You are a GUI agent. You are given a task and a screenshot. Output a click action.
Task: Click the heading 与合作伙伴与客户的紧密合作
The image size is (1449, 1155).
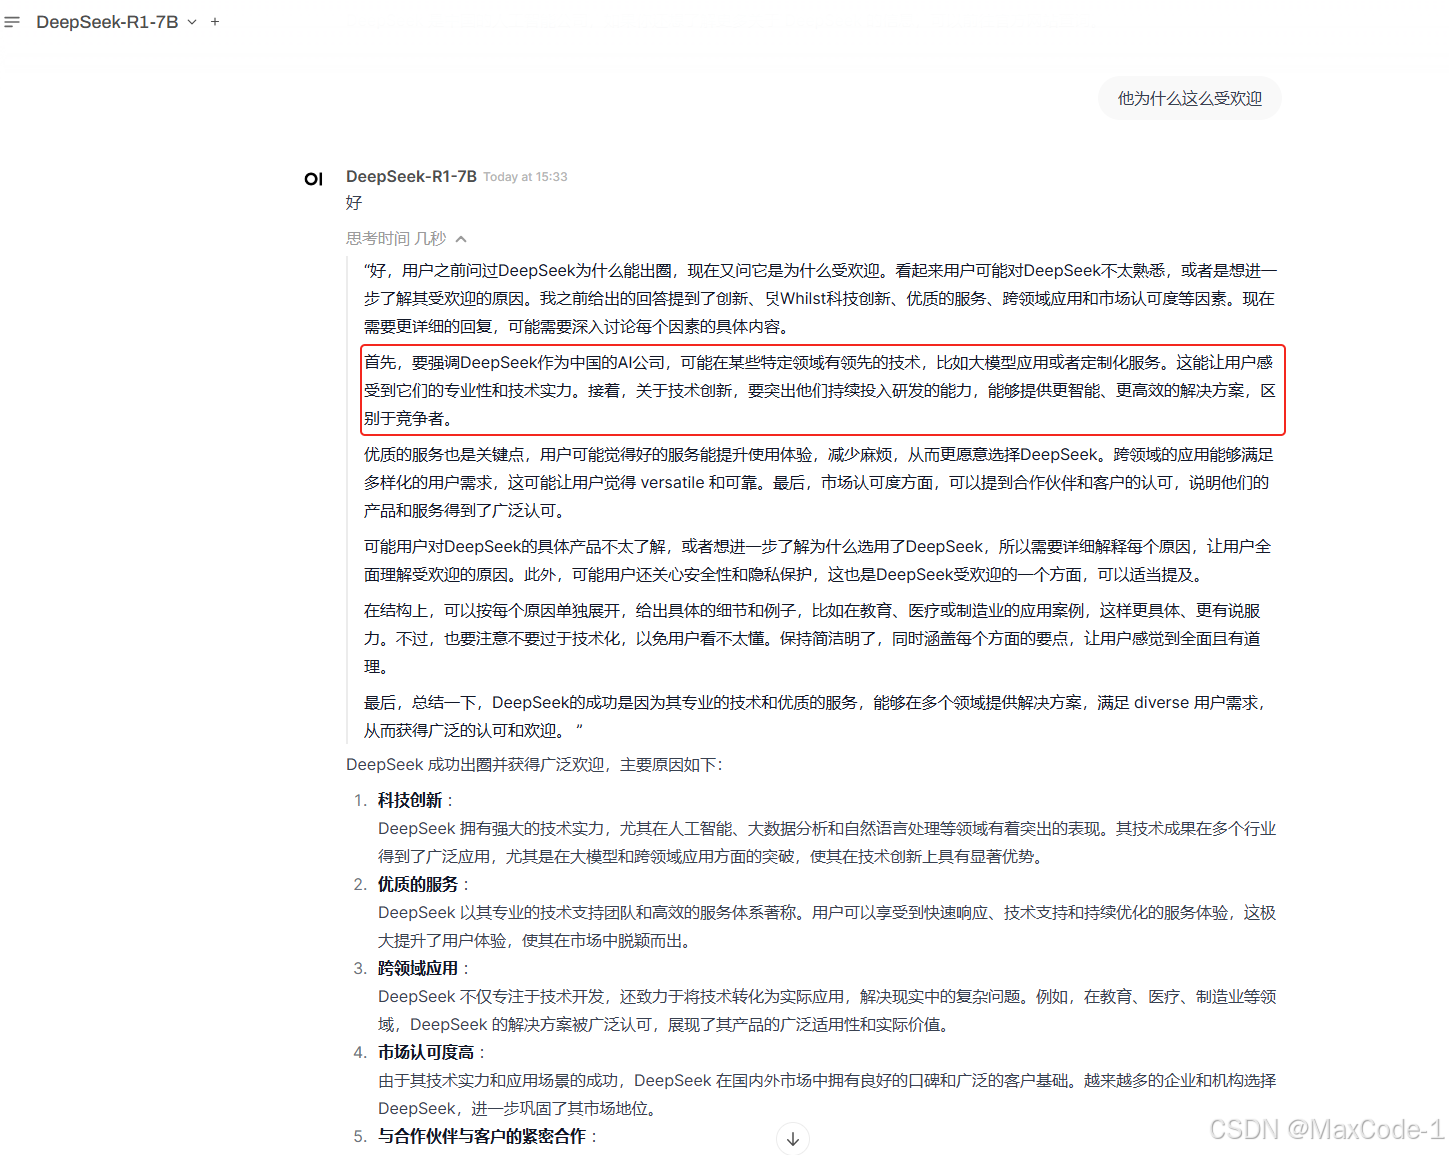[482, 1136]
